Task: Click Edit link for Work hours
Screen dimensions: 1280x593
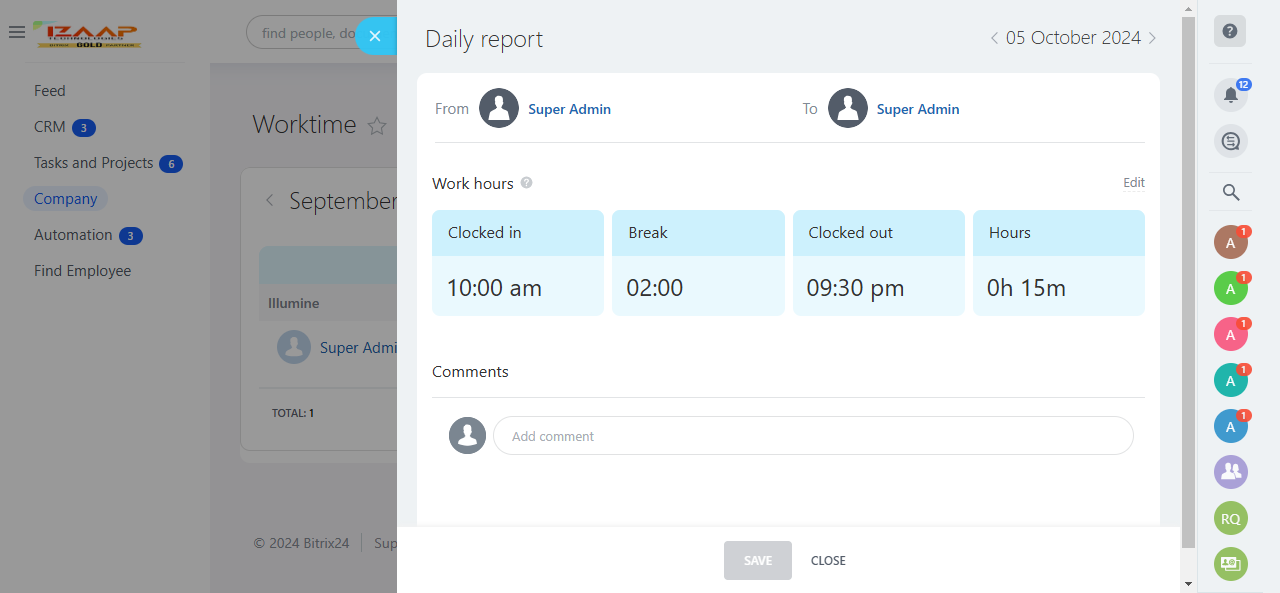Action: [x=1133, y=183]
